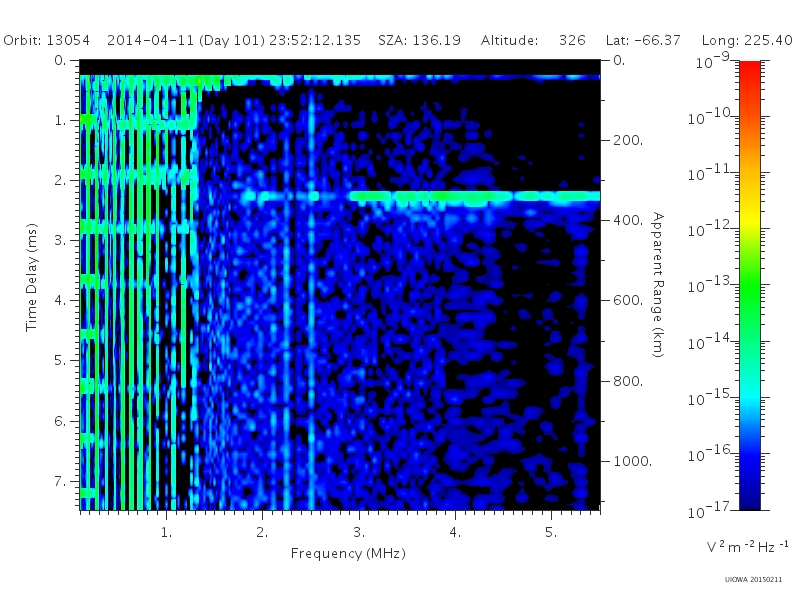This screenshot has height=600, width=800.
Task: Click the '0.' tick on the apparent range axis
Action: (x=619, y=60)
